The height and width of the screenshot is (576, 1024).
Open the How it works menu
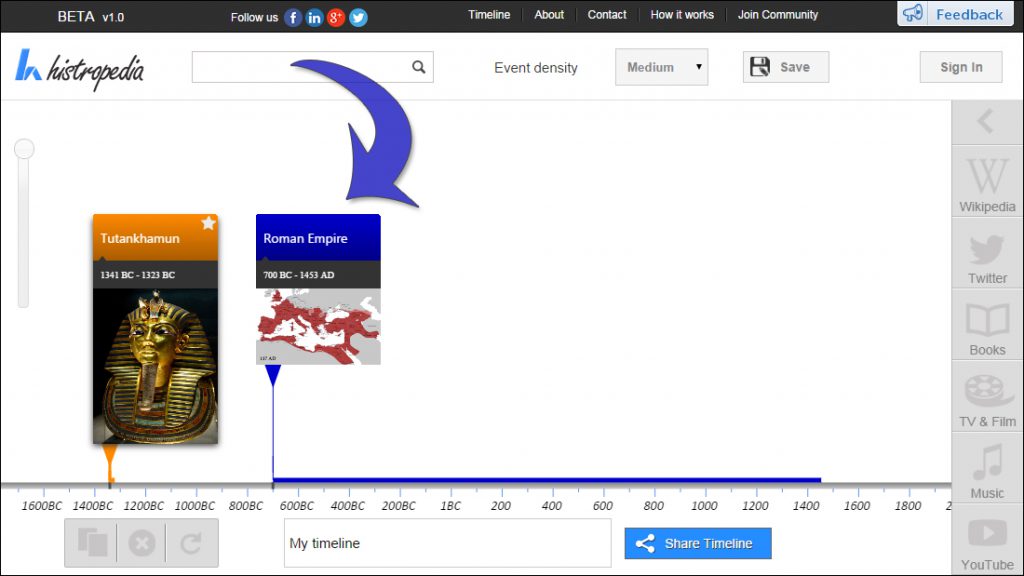point(682,15)
